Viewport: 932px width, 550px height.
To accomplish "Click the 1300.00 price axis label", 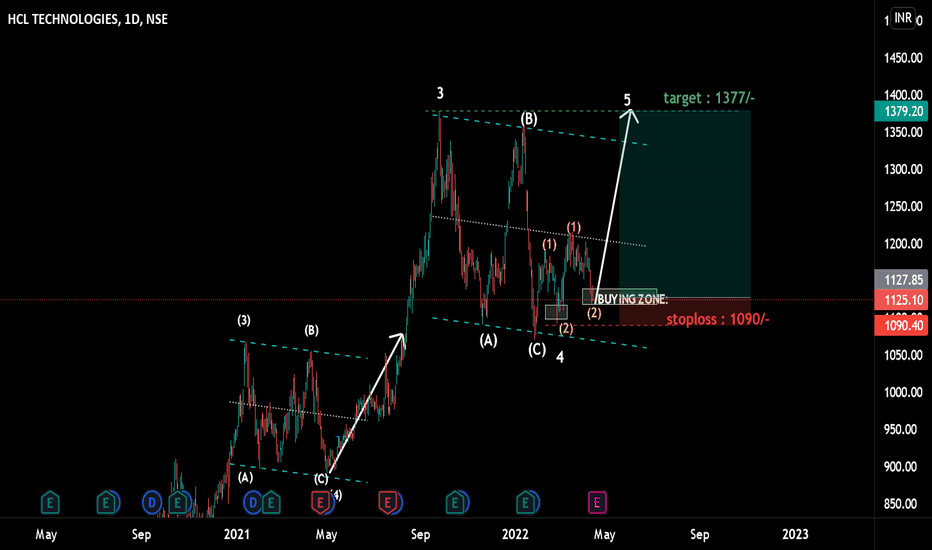I will pos(903,169).
